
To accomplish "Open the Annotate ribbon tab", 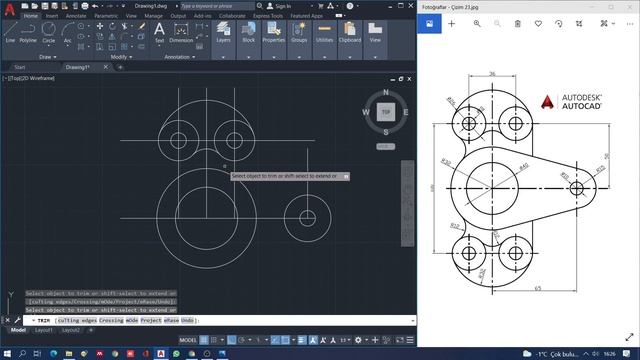I will tap(76, 16).
